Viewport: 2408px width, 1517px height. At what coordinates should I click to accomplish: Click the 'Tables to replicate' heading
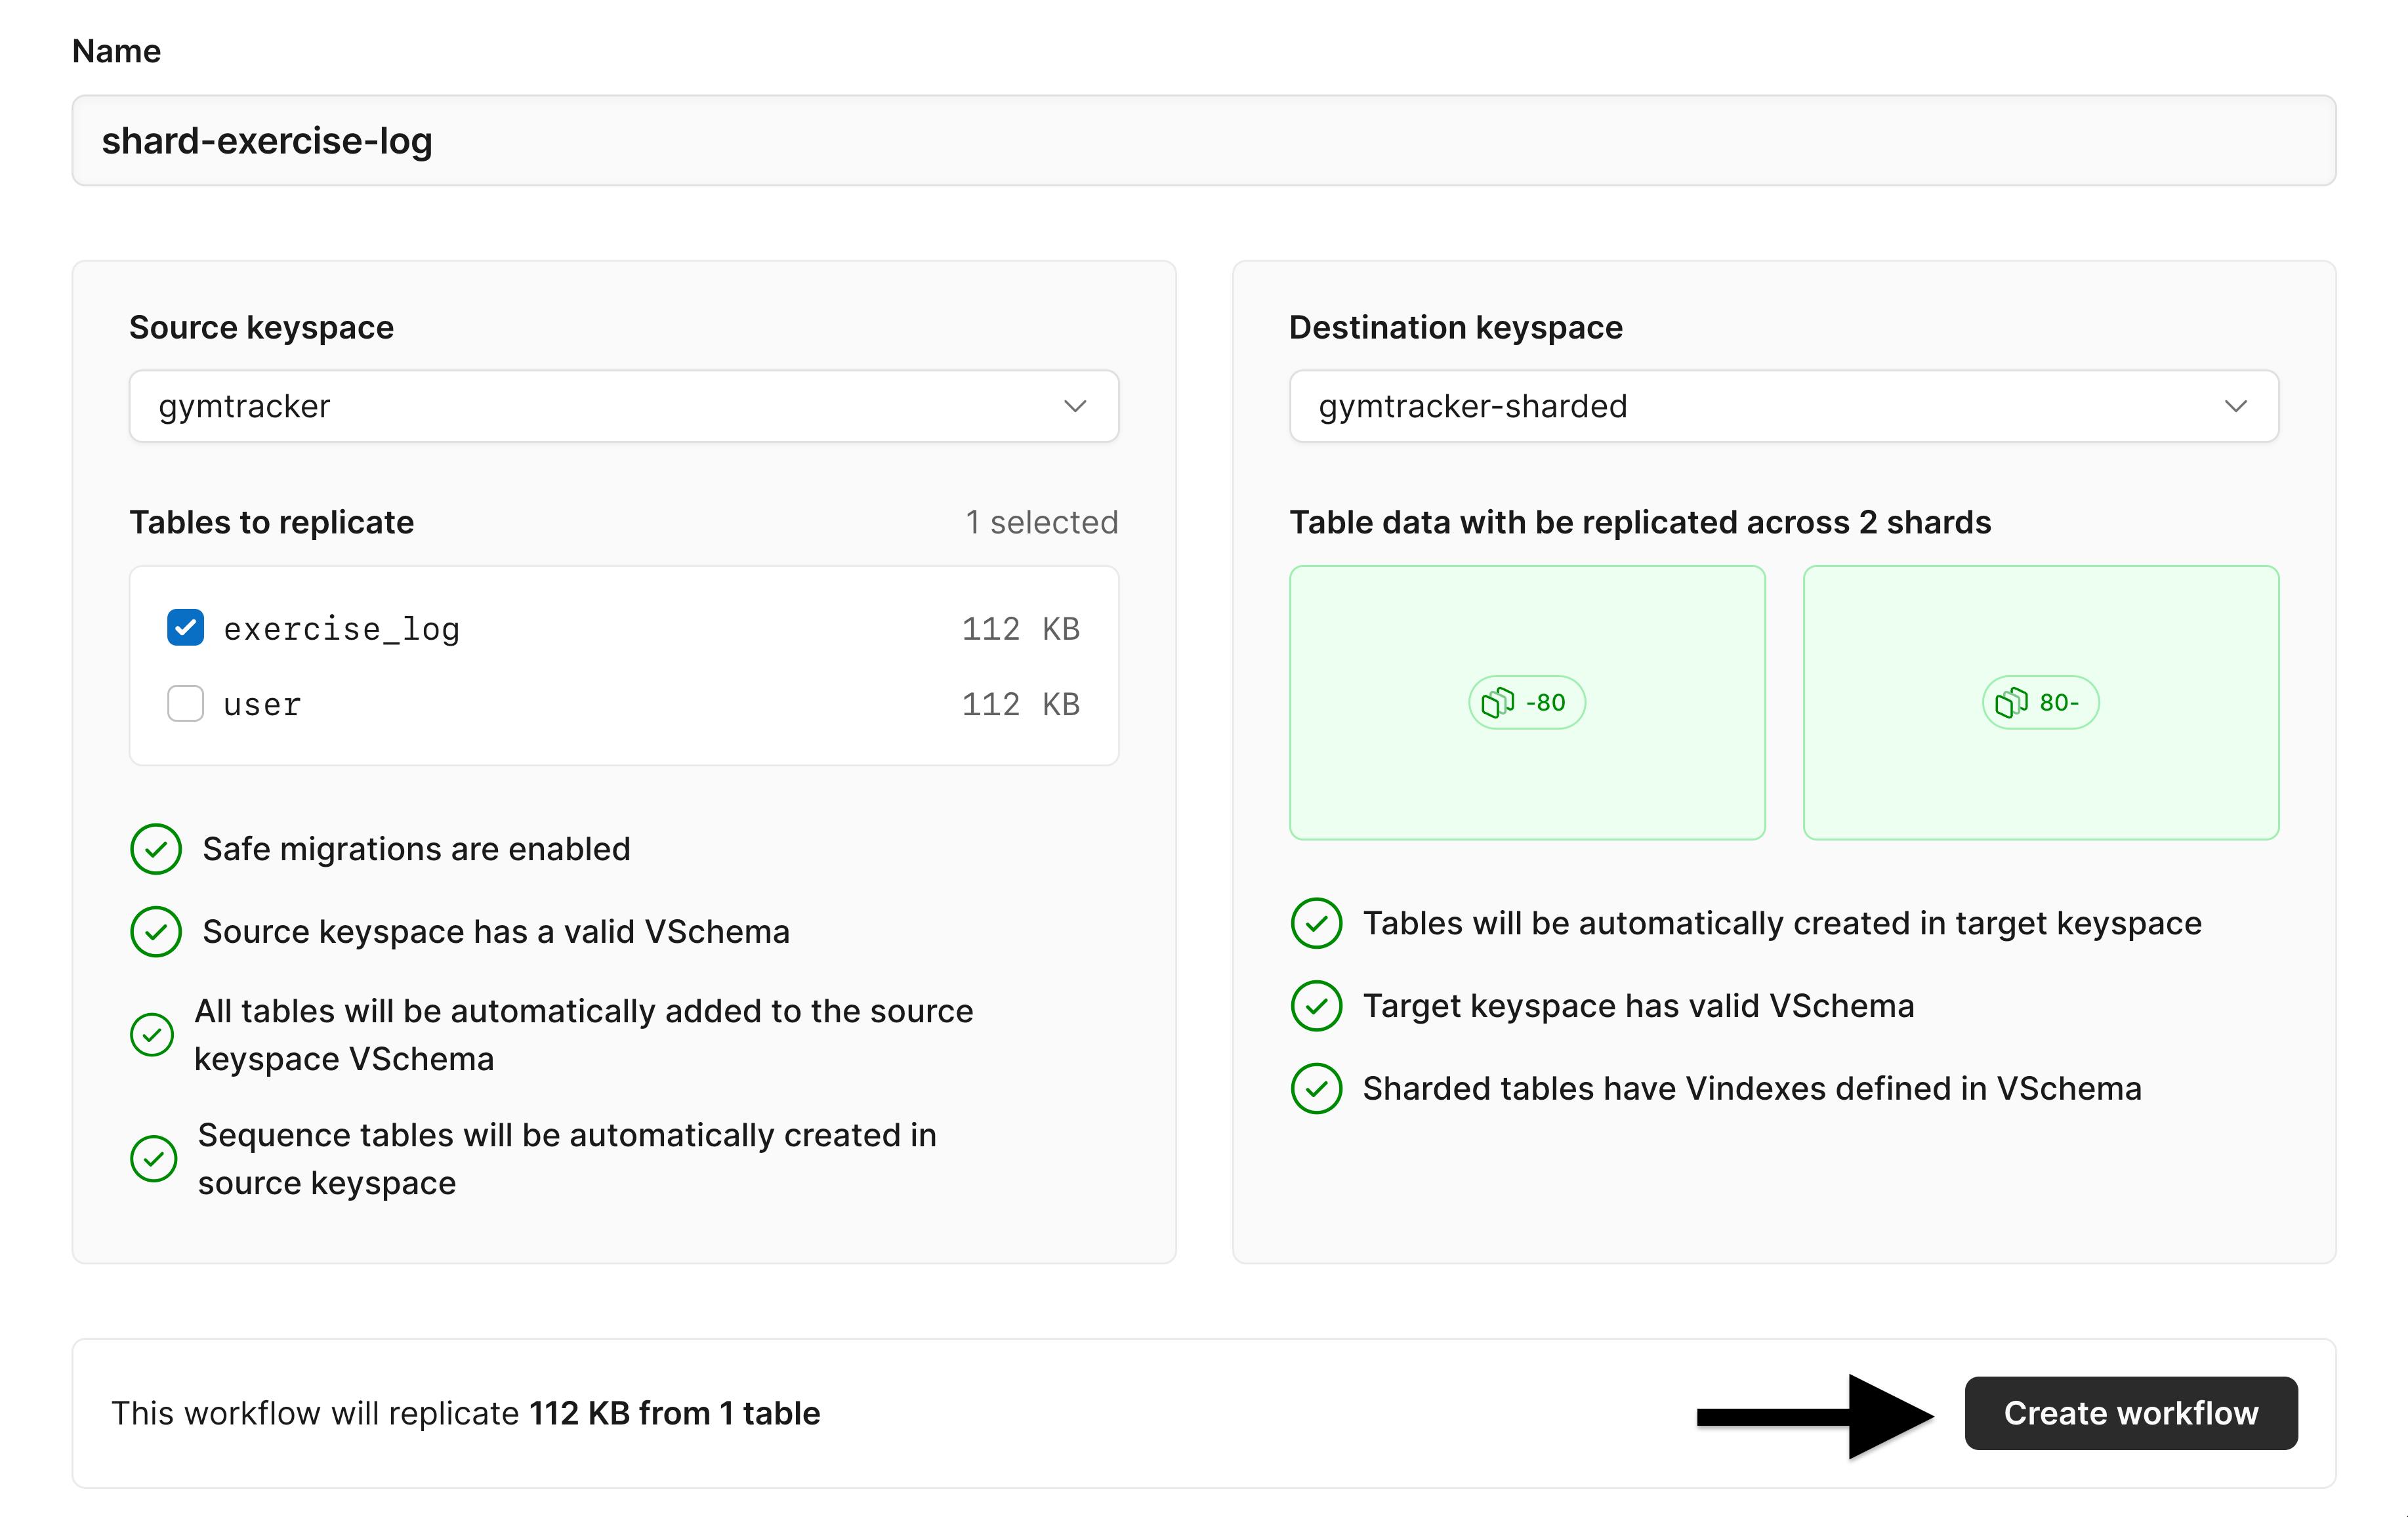[272, 522]
